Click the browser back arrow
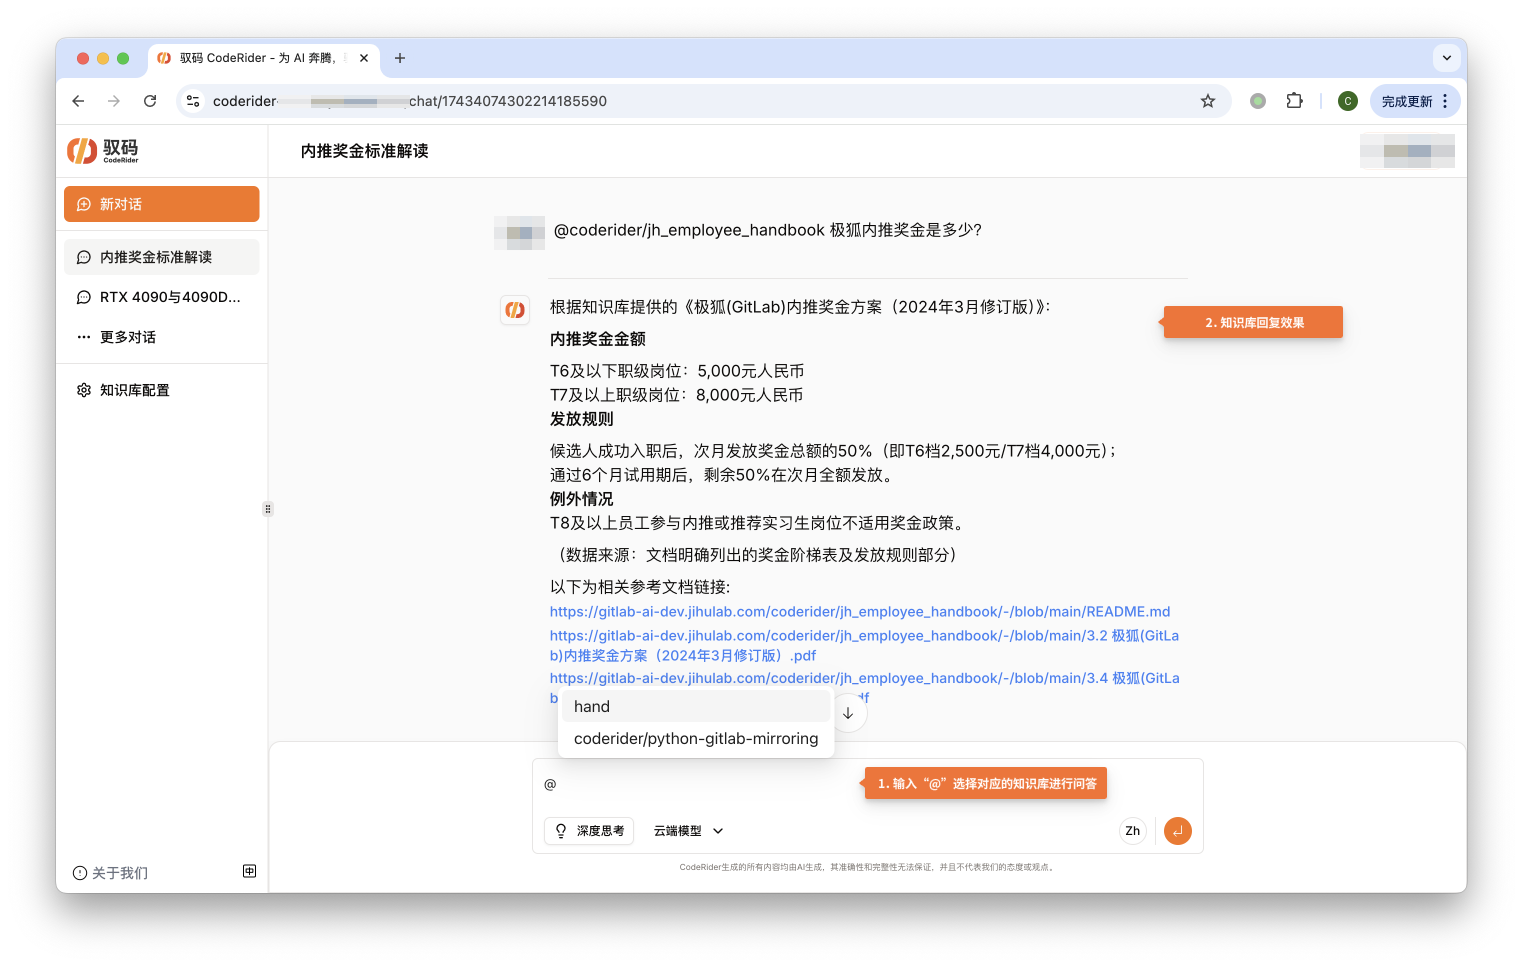1523x967 pixels. [78, 101]
